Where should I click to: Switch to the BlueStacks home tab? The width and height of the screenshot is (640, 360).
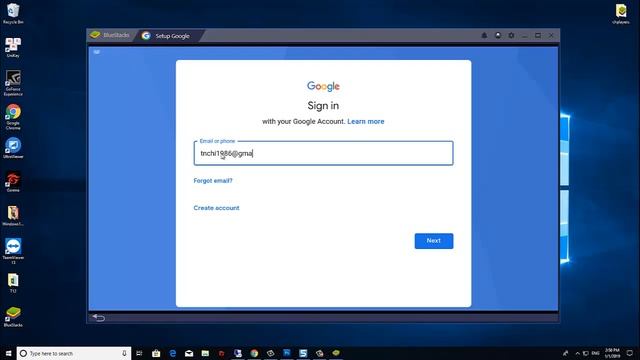click(x=110, y=36)
